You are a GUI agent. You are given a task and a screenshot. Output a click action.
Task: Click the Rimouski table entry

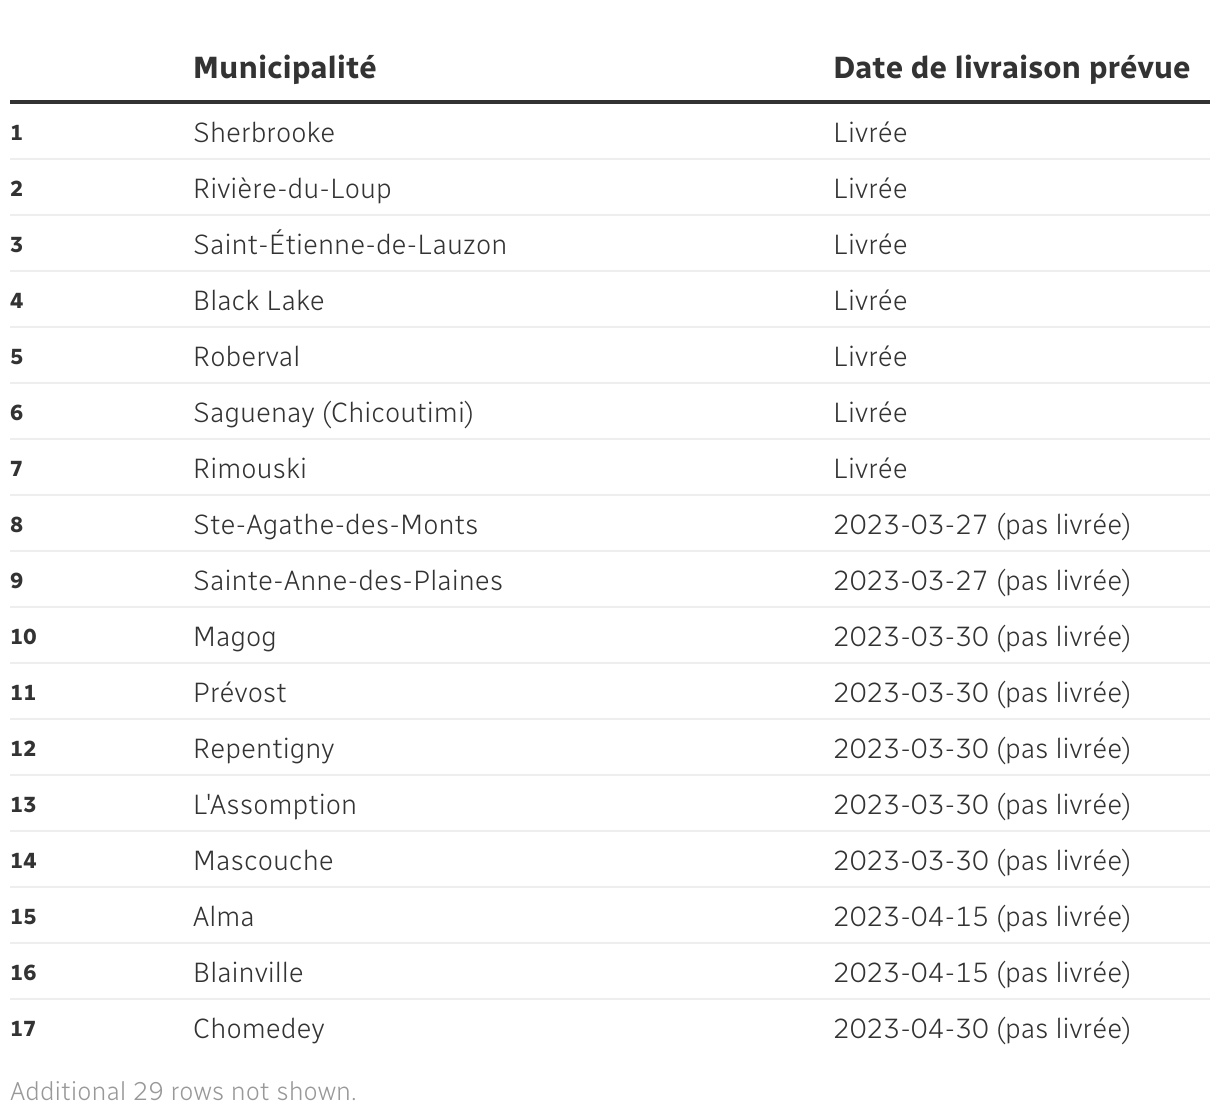(250, 469)
